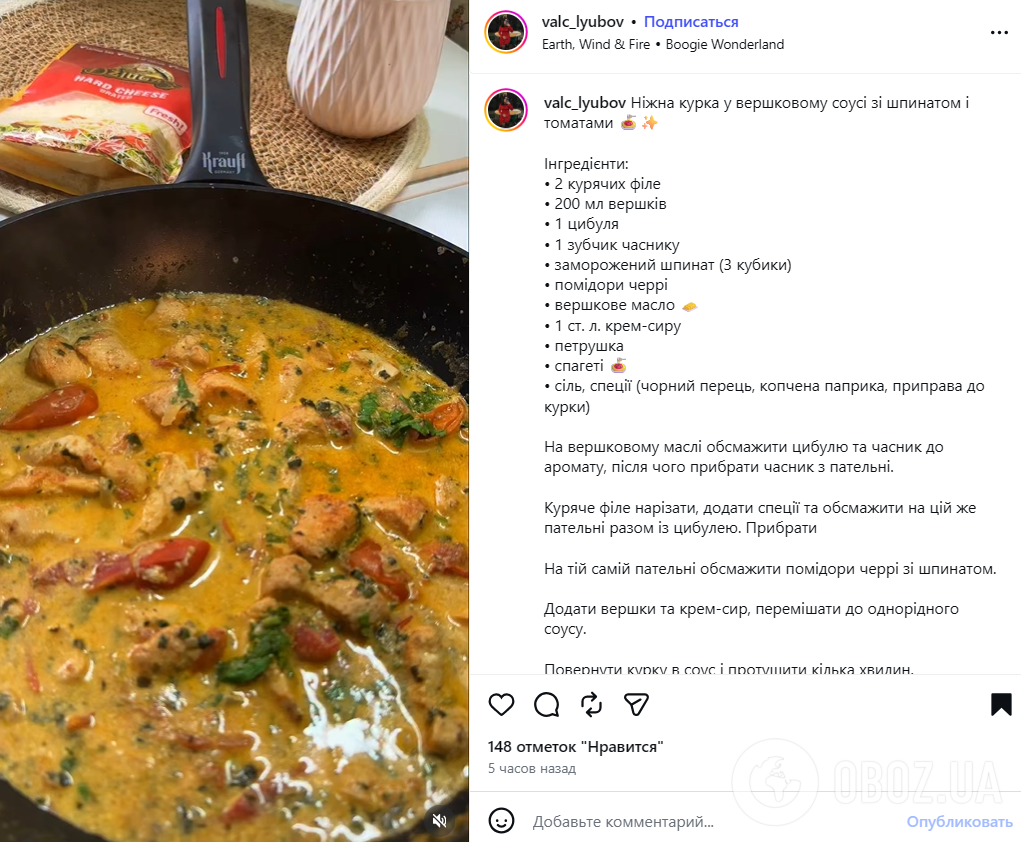Screen dimensions: 1021x842
Task: Open comments via the speech bubble icon
Action: [546, 704]
